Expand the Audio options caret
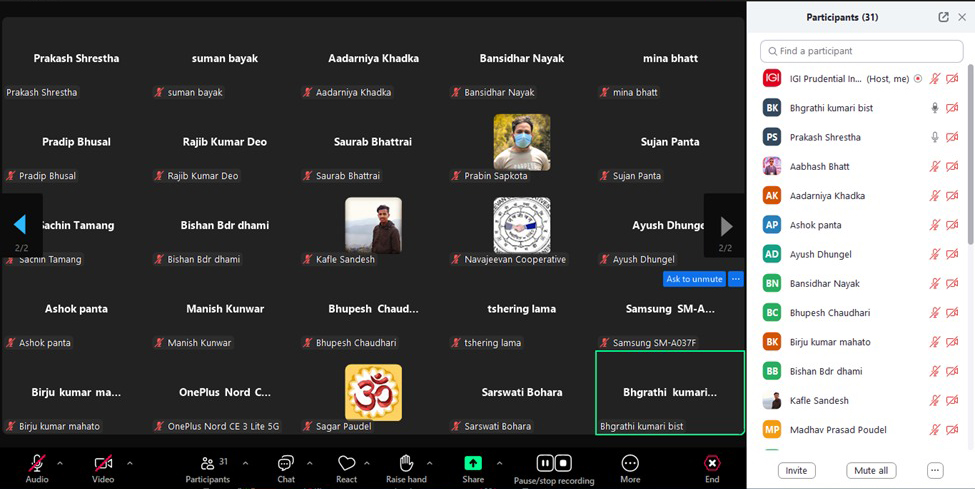 coord(60,463)
